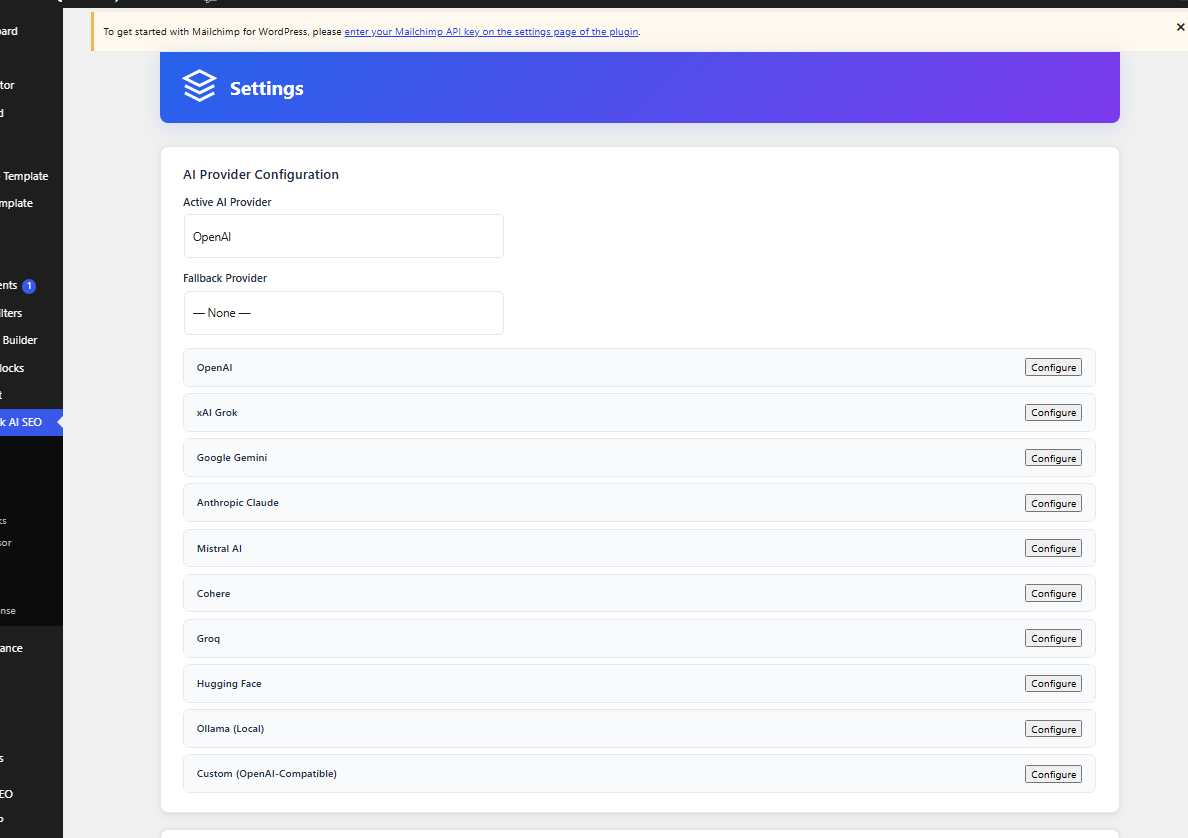Screen dimensions: 1188x838
Task: Open the Active AI Provider dropdown
Action: tap(343, 236)
